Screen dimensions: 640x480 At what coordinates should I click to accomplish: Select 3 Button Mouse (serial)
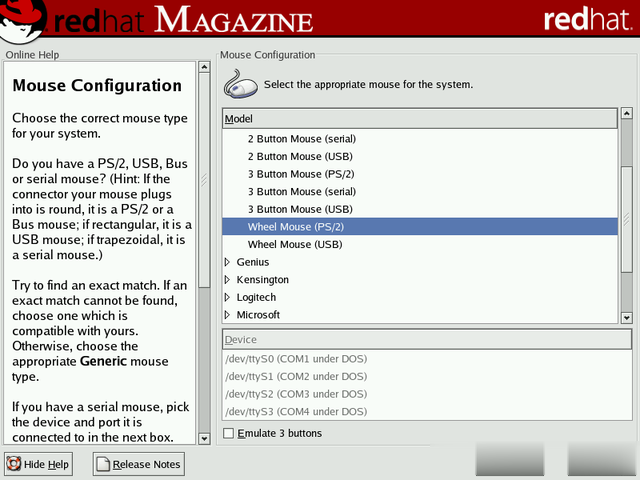click(x=420, y=191)
